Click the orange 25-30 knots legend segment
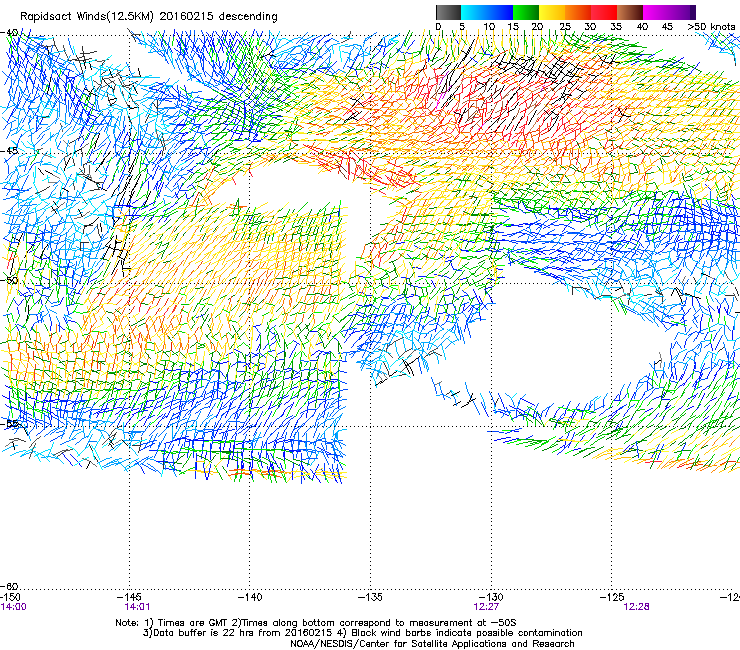Screen dimensions: 740x650 [578, 12]
